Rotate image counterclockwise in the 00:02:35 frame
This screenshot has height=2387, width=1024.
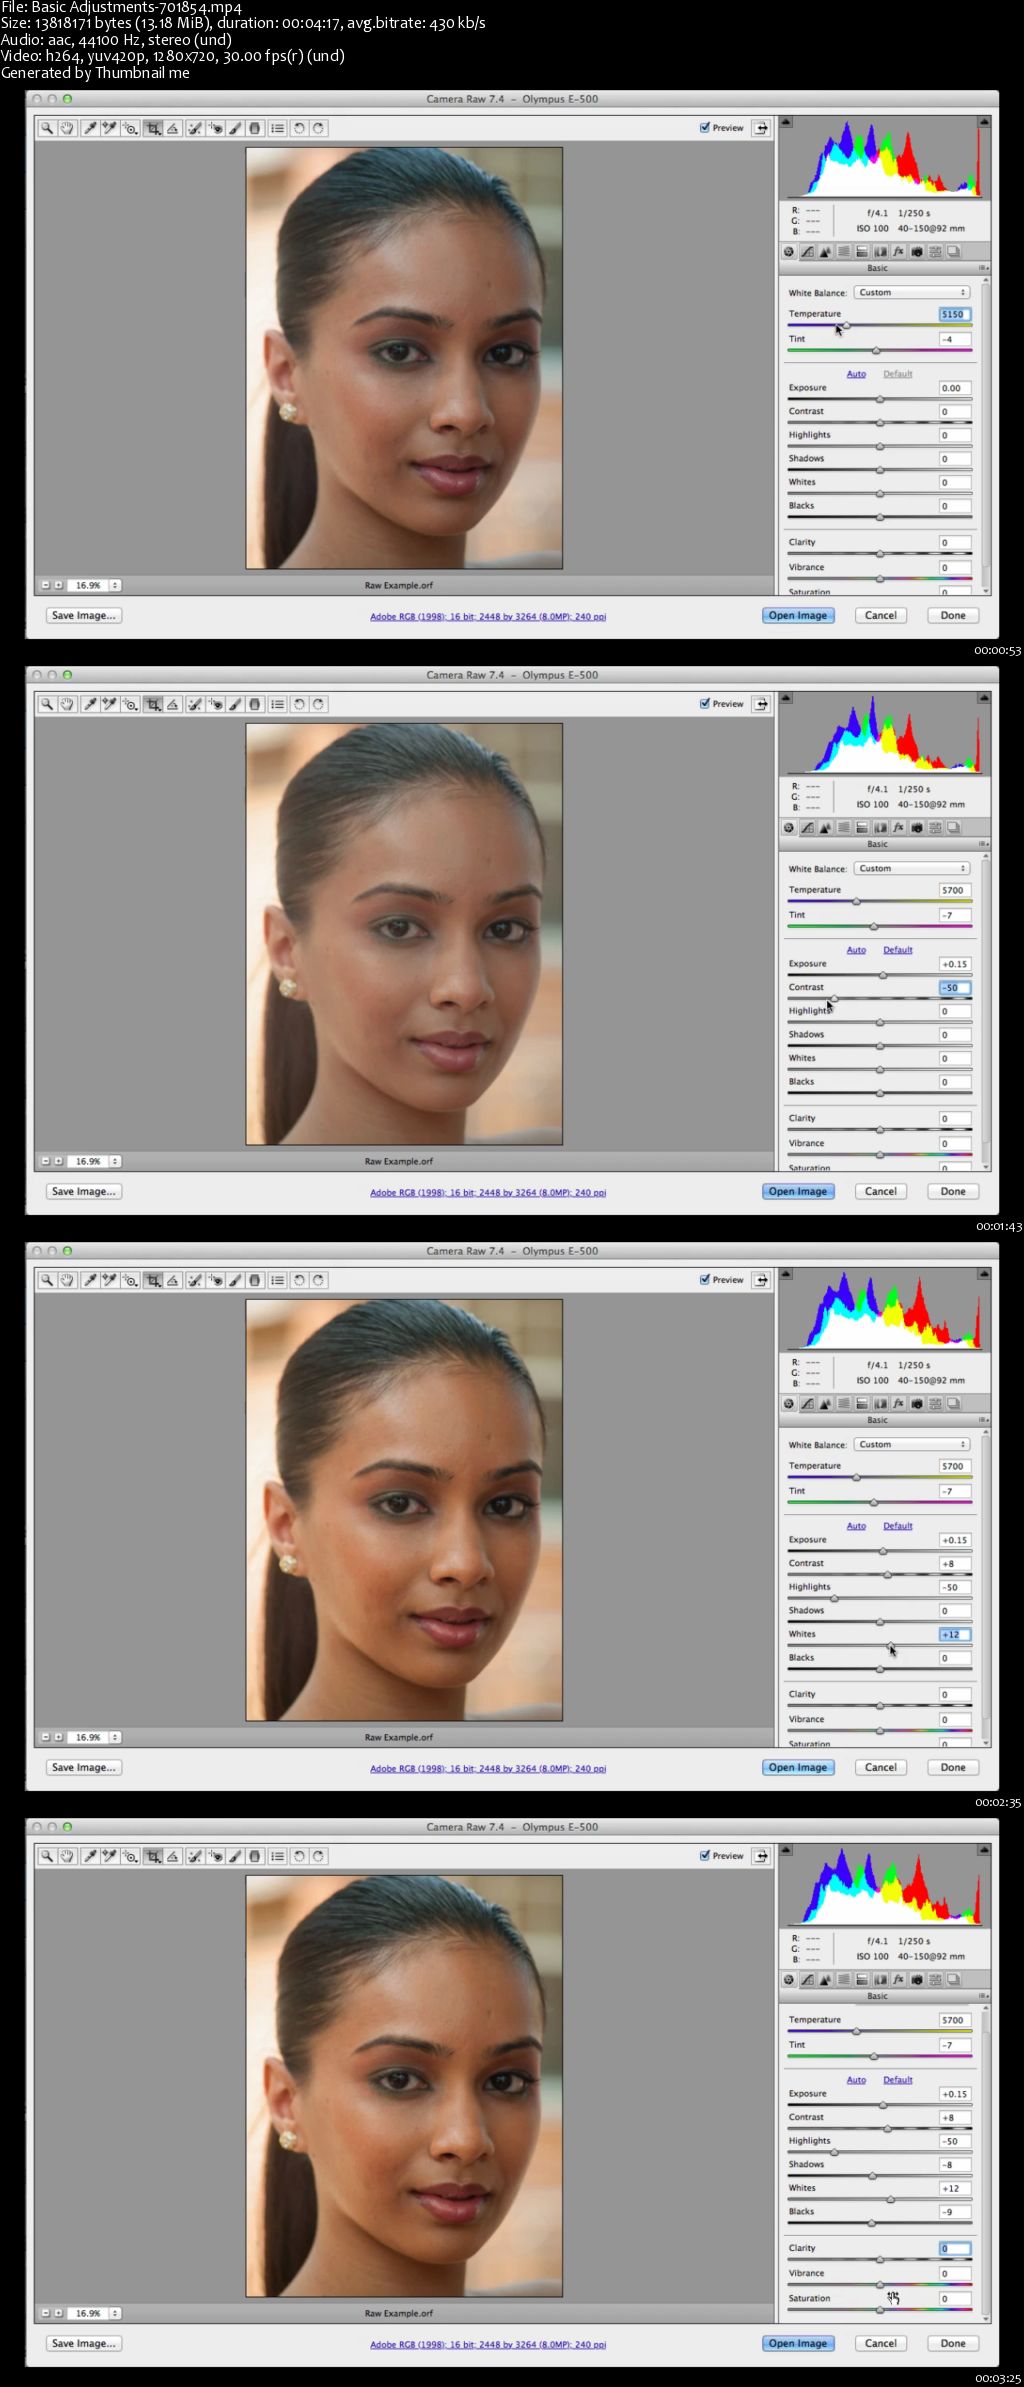click(x=299, y=1280)
